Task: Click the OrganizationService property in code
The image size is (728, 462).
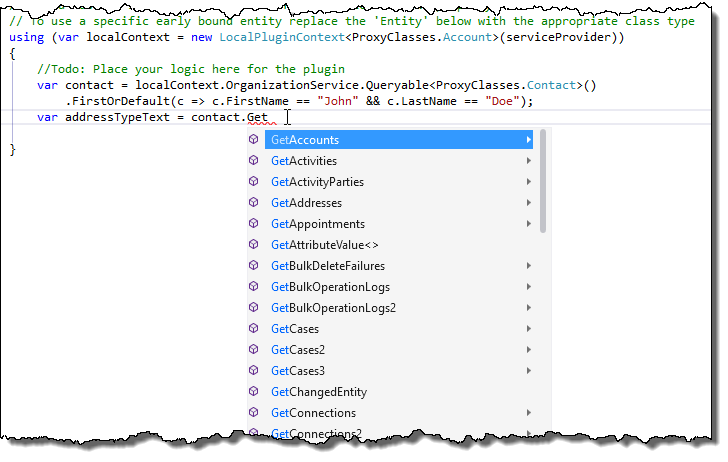Action: pos(292,85)
